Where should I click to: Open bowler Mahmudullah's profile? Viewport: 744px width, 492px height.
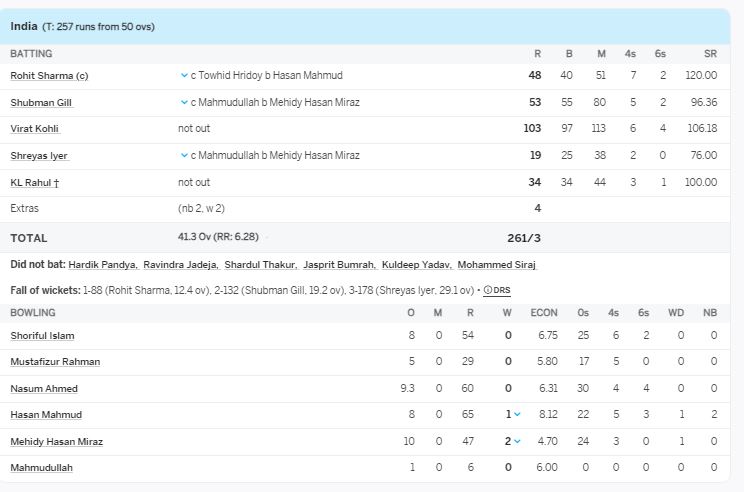pos(41,467)
